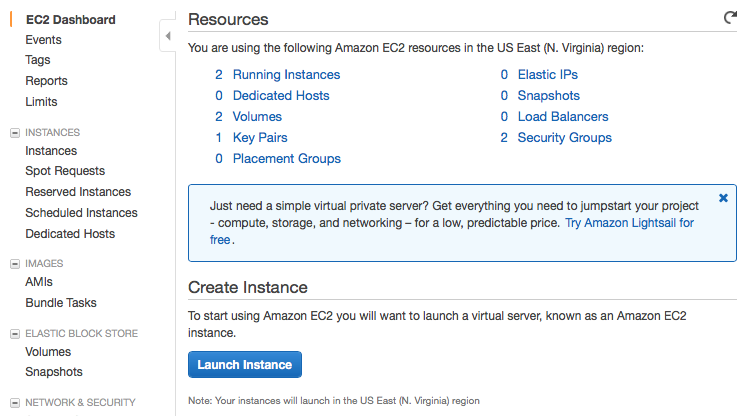Collapse the NETWORK & SECURITY section
Screen dimensions: 747x416
coord(14,403)
